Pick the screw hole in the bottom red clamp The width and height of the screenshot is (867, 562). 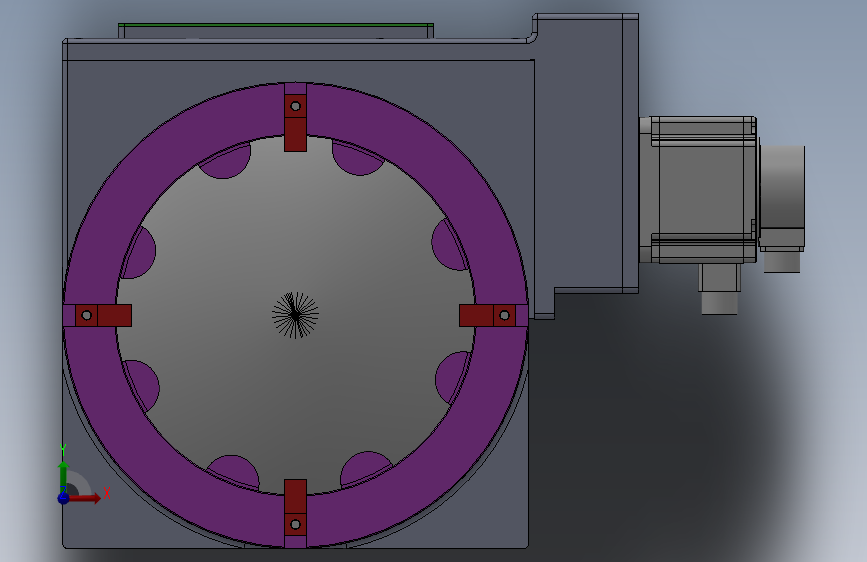[x=295, y=524]
